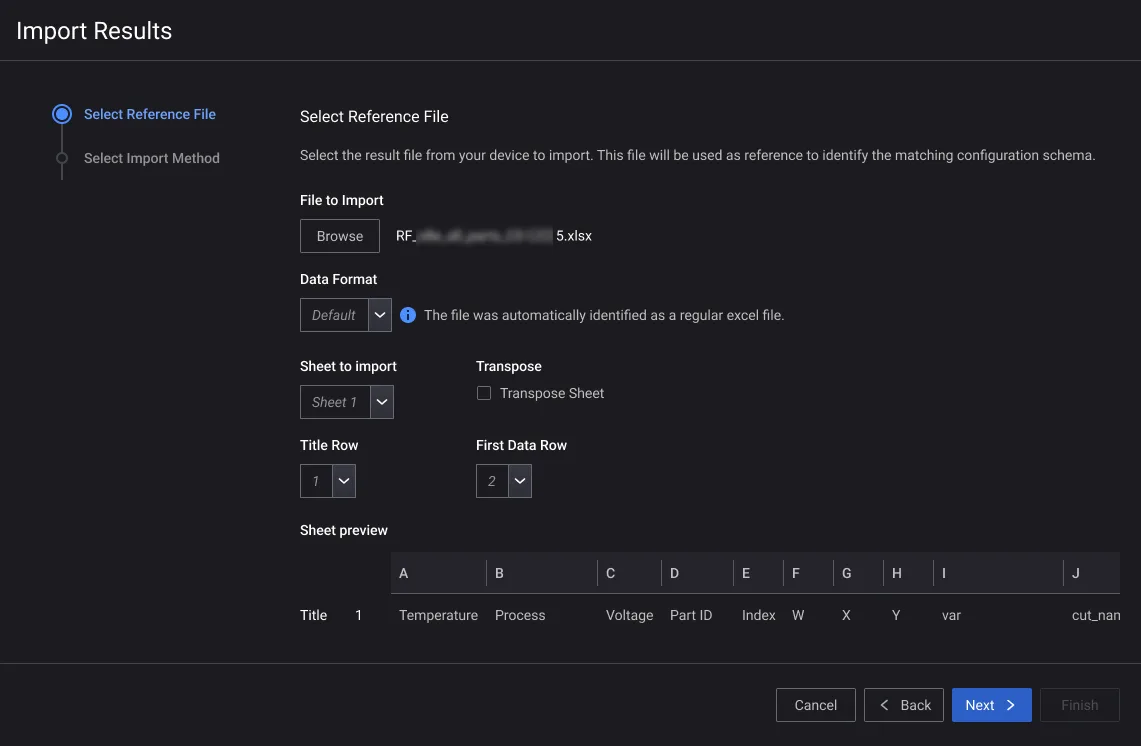Select column D header in sheet preview
This screenshot has width=1141, height=746.
coord(697,573)
